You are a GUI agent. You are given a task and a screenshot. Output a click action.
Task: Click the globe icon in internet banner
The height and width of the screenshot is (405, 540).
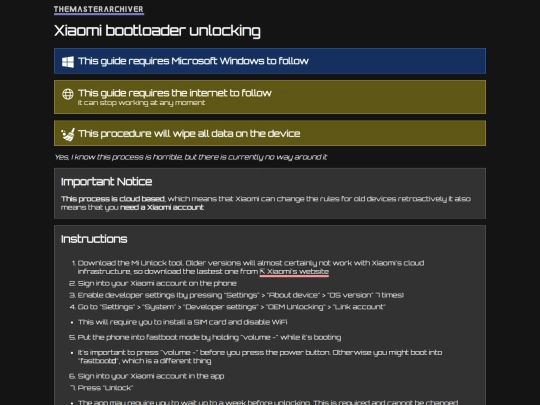tap(68, 94)
